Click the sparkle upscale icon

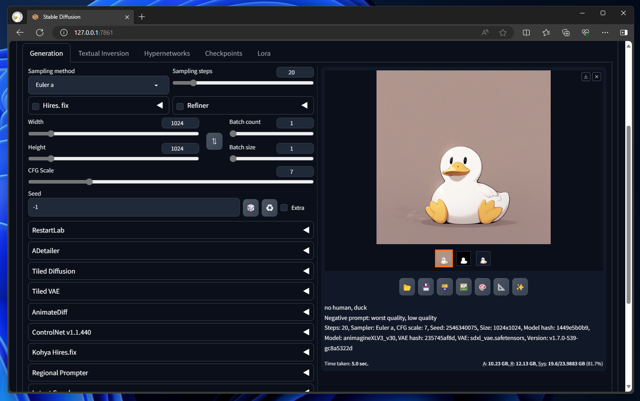[520, 287]
